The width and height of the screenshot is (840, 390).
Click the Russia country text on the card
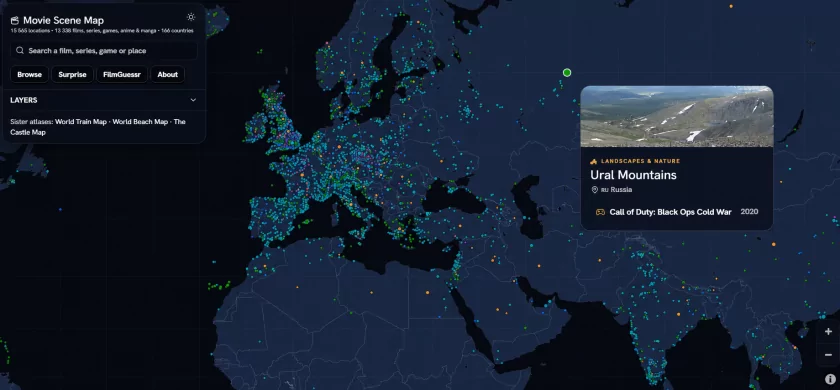tap(621, 190)
